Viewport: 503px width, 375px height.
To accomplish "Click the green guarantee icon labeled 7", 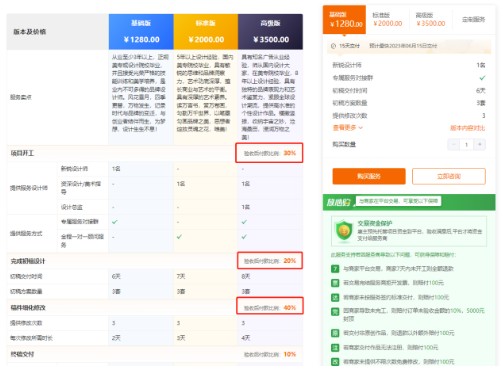I will click(335, 269).
